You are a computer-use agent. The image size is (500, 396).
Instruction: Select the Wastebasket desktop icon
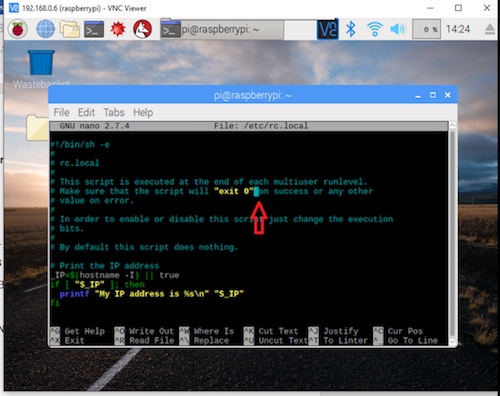tap(41, 69)
